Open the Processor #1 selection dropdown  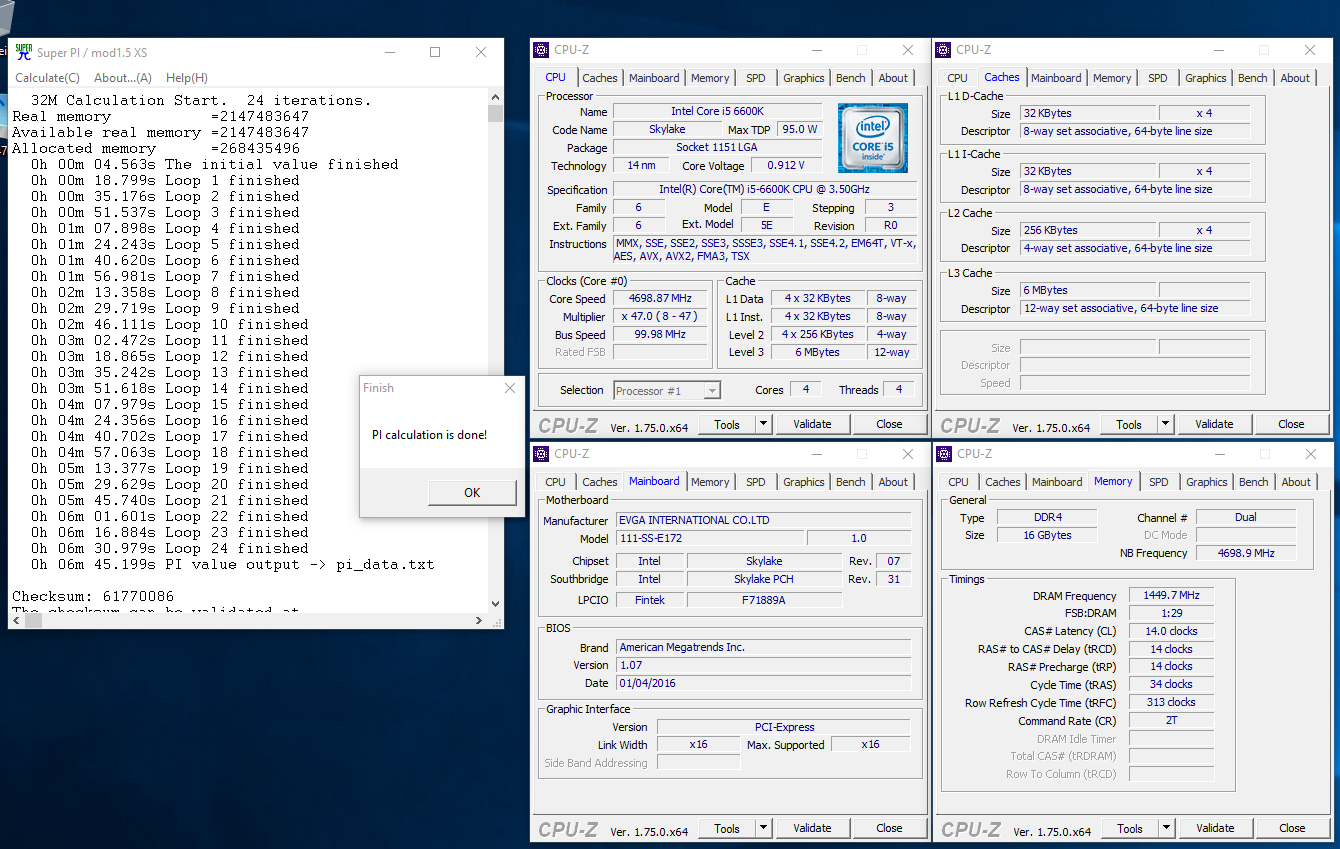(666, 391)
